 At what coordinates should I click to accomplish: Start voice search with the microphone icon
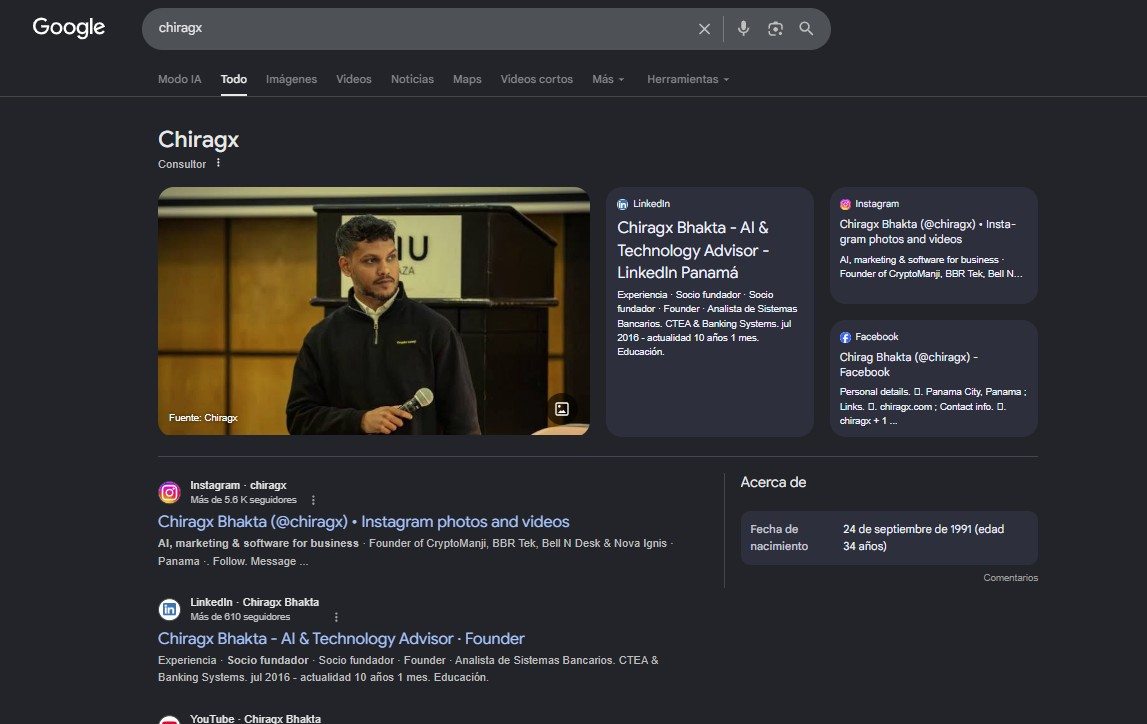pos(743,29)
